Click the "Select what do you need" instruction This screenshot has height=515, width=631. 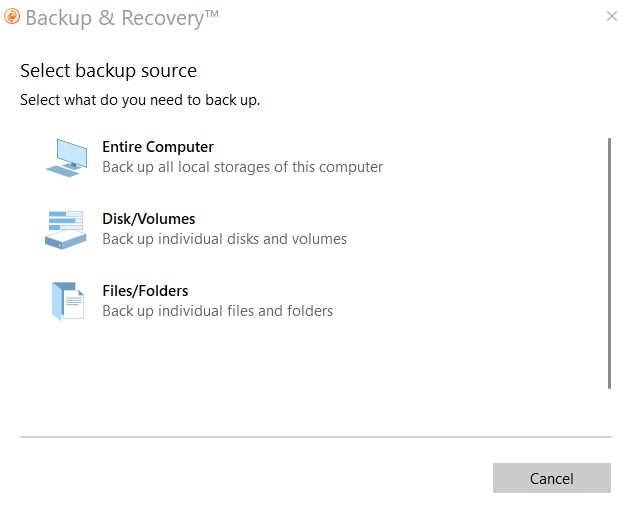point(140,100)
